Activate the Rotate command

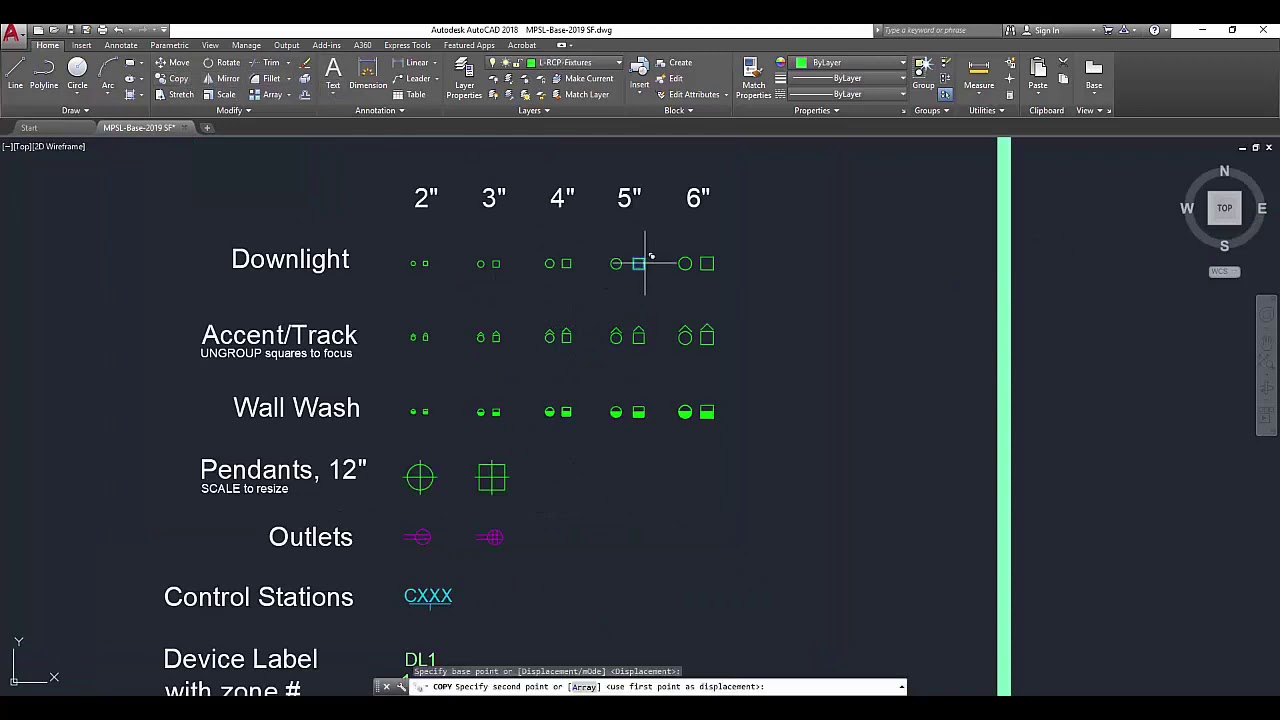tap(221, 62)
